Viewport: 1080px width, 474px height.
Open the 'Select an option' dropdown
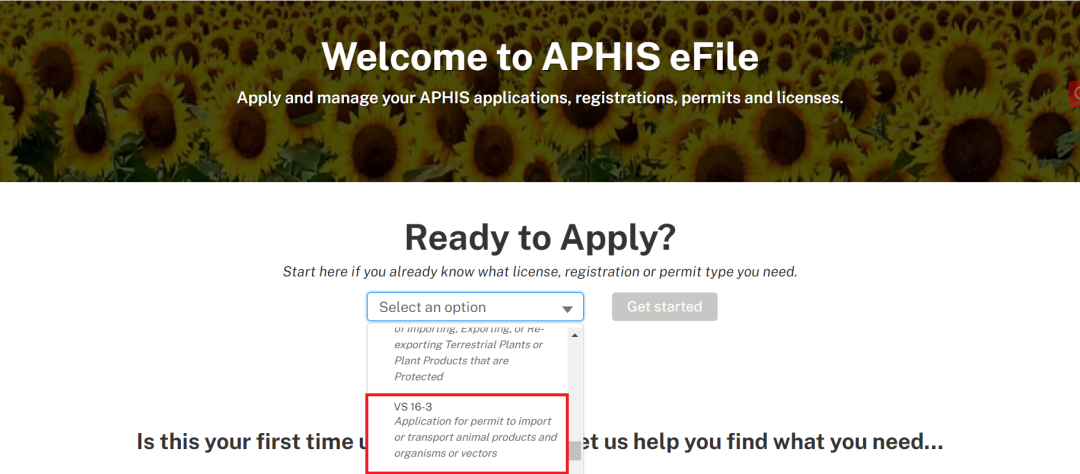click(x=474, y=307)
